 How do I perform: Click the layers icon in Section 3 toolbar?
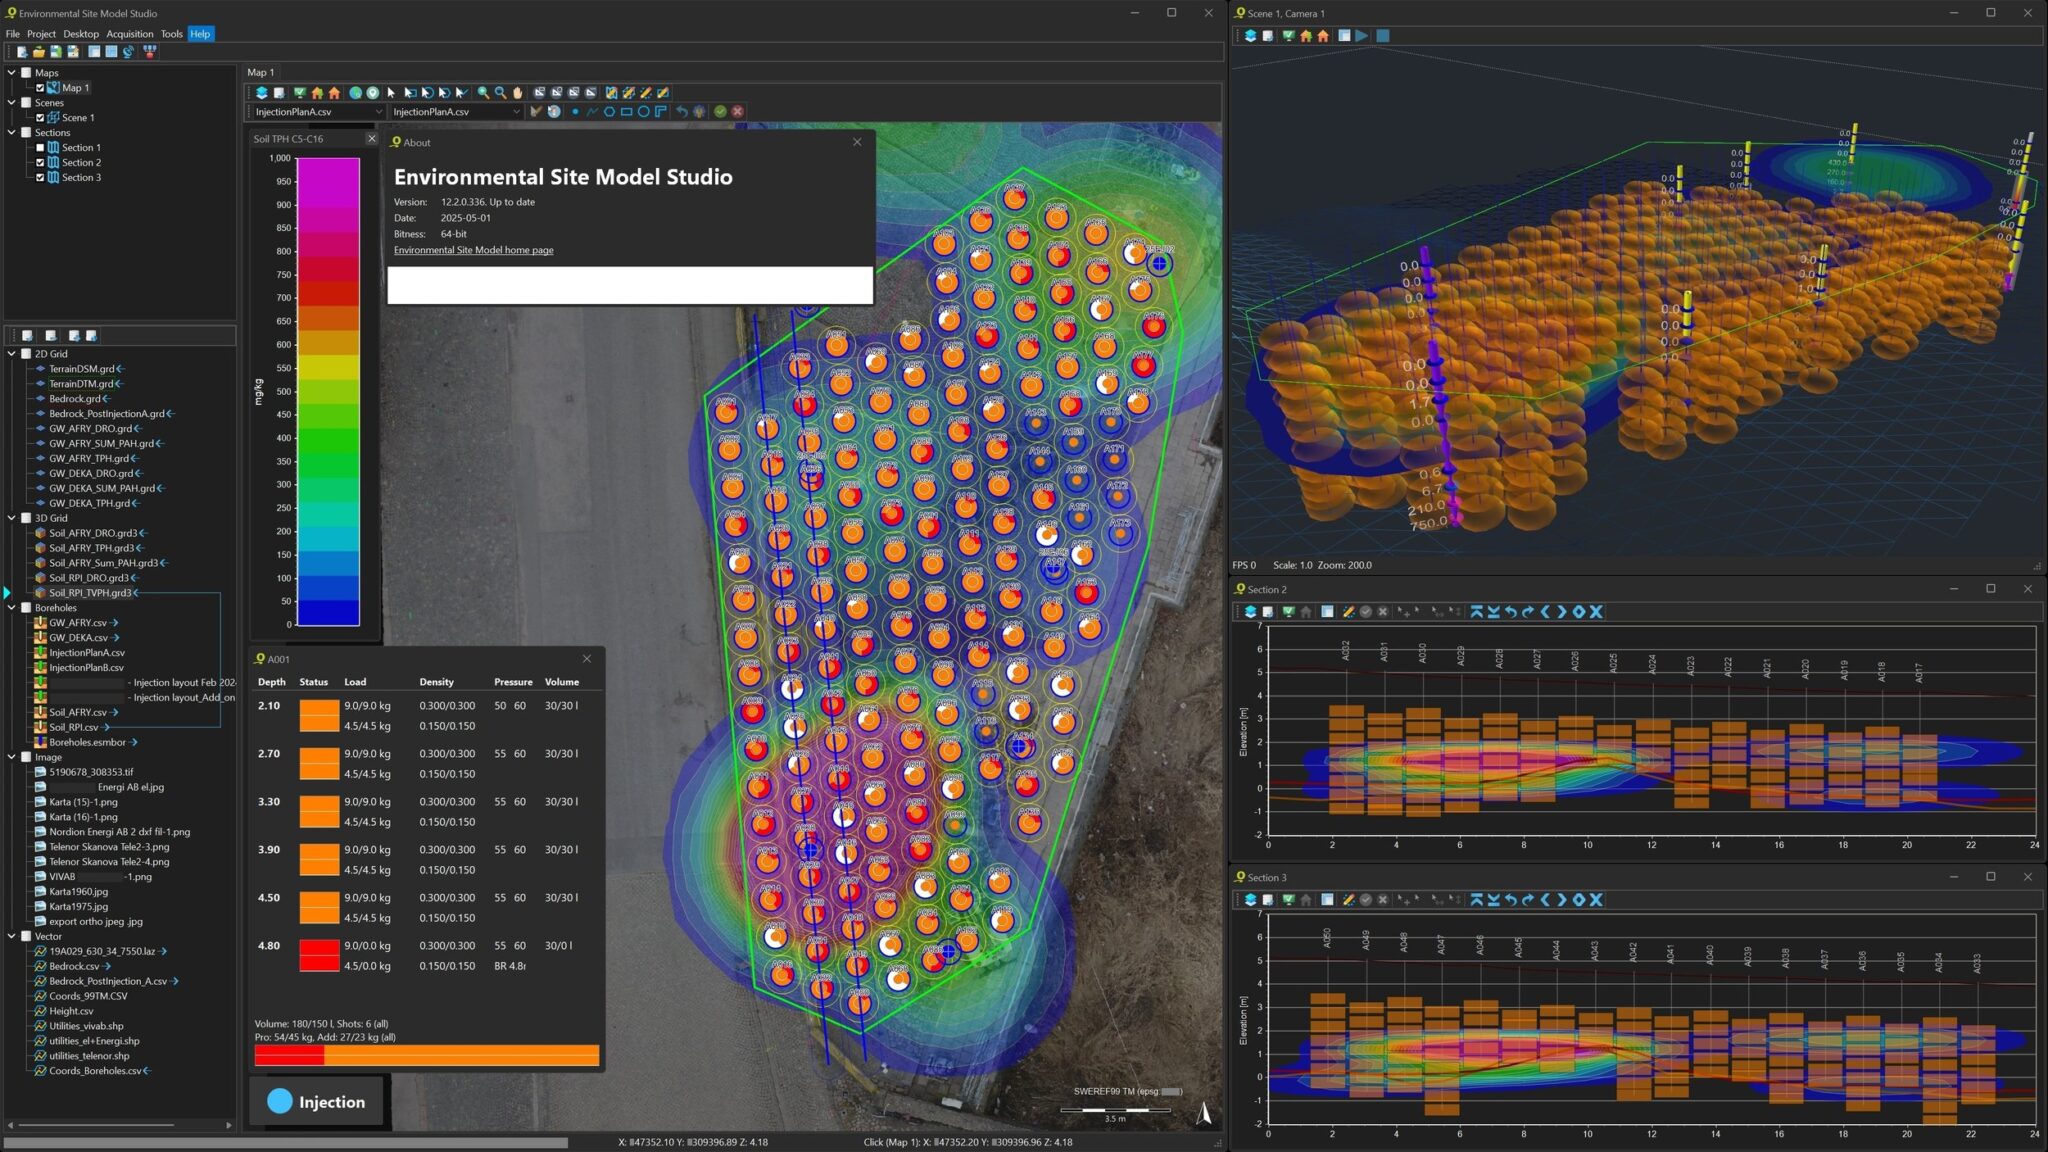(x=1250, y=900)
